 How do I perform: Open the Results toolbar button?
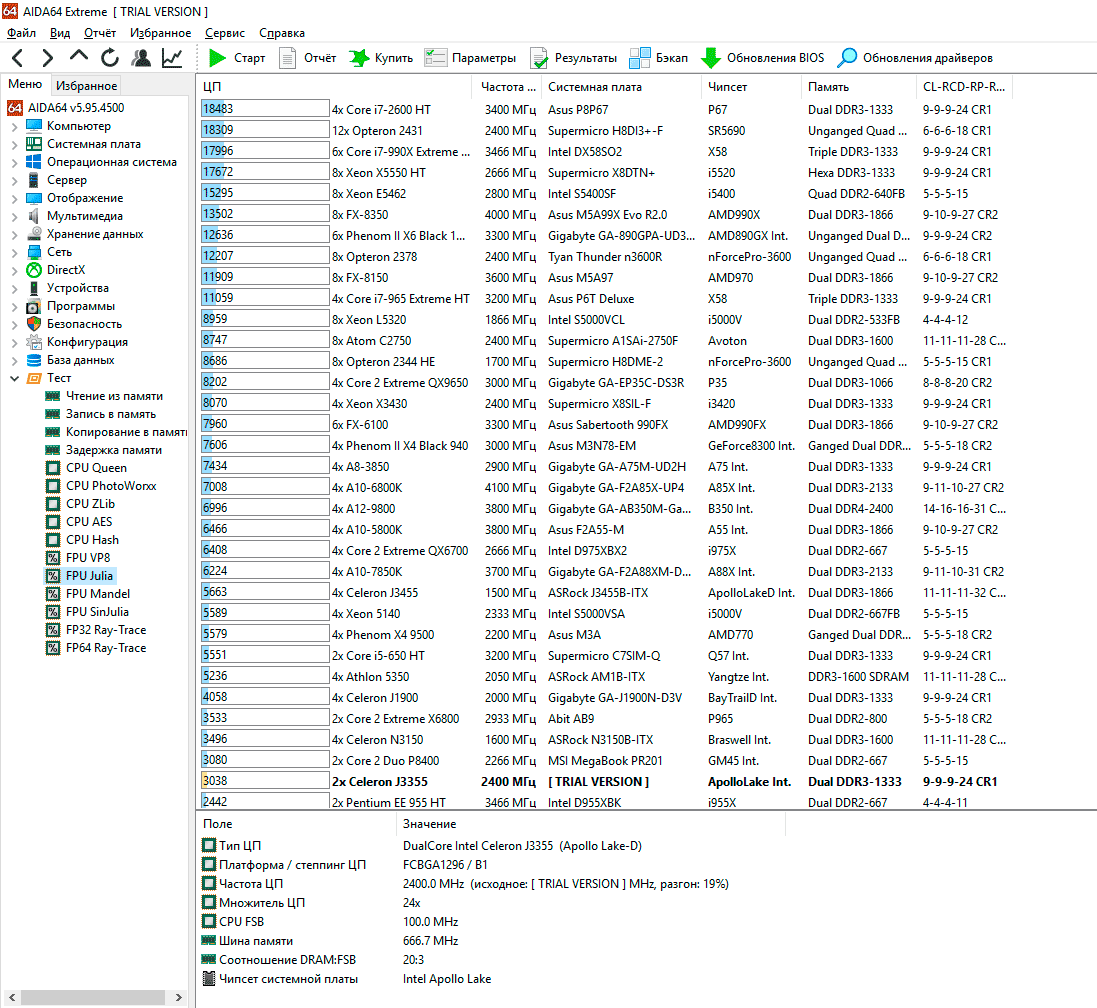click(573, 58)
